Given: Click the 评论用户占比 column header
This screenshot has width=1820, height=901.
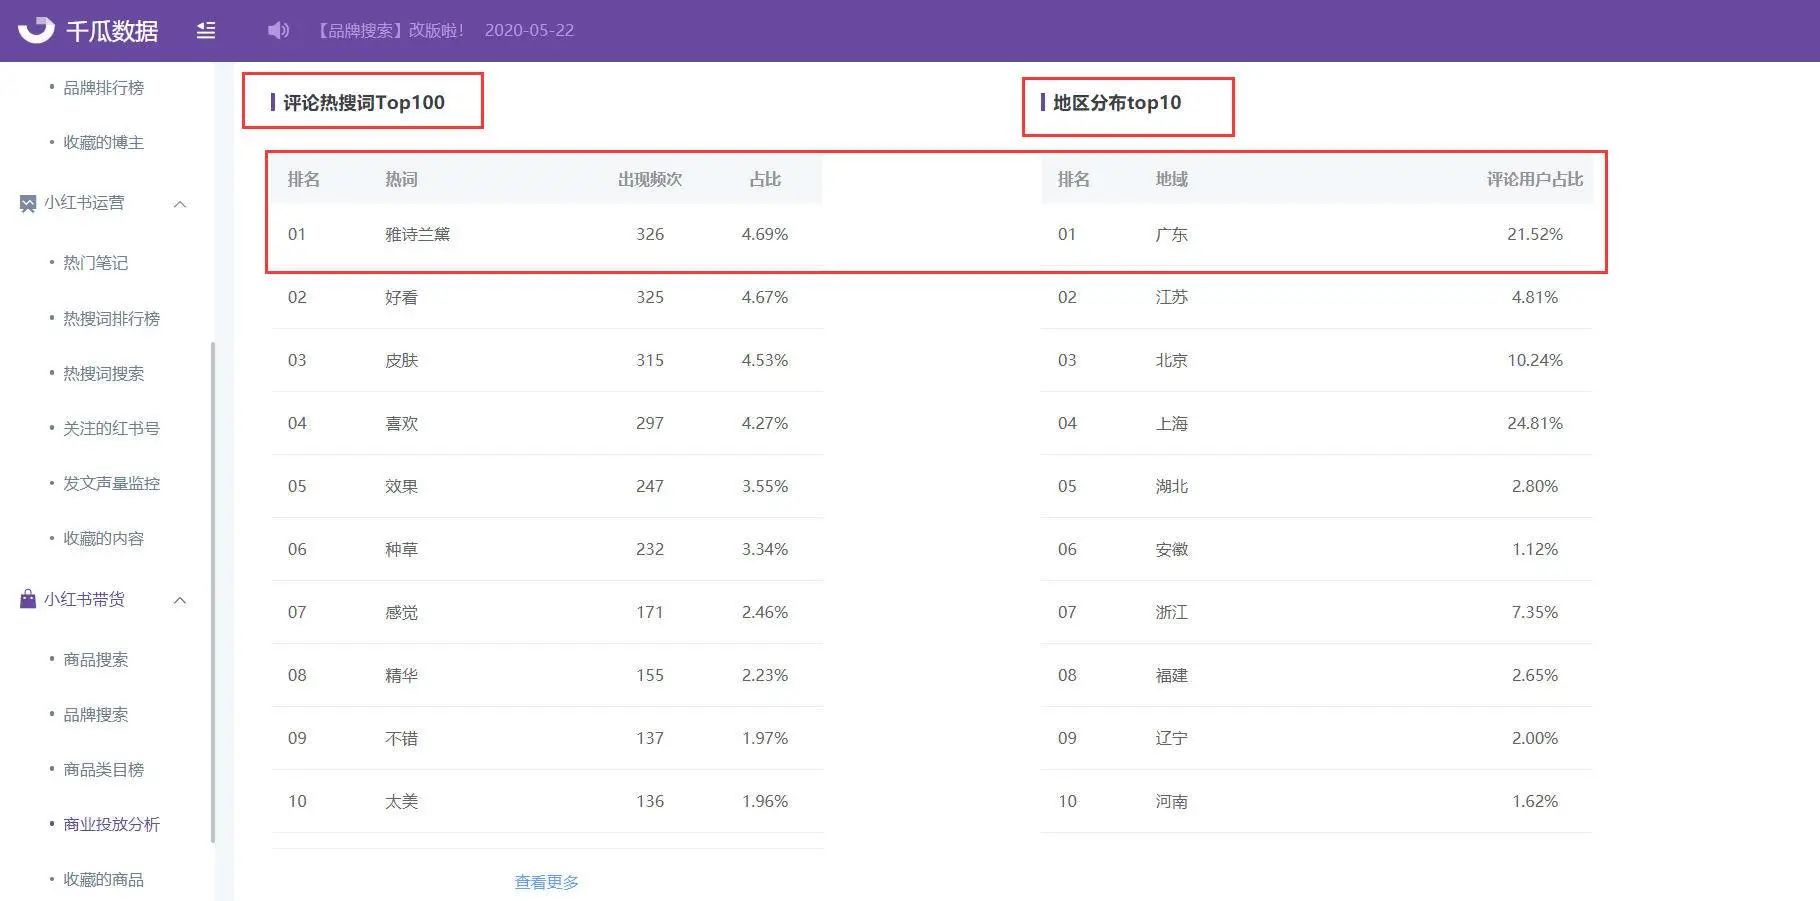Looking at the screenshot, I should click(1535, 179).
